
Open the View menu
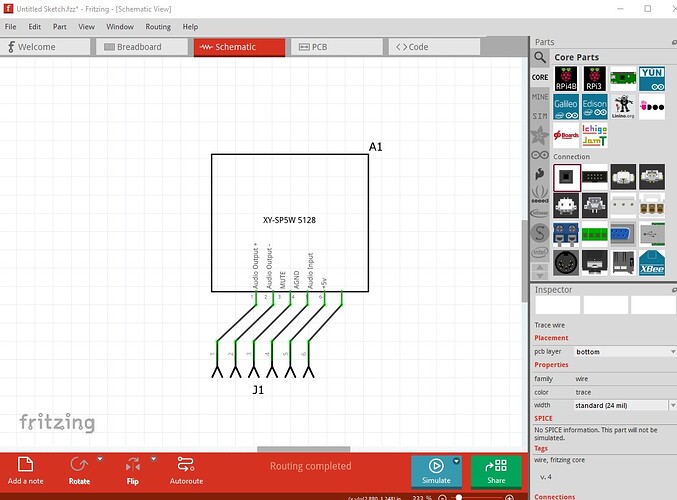point(86,27)
